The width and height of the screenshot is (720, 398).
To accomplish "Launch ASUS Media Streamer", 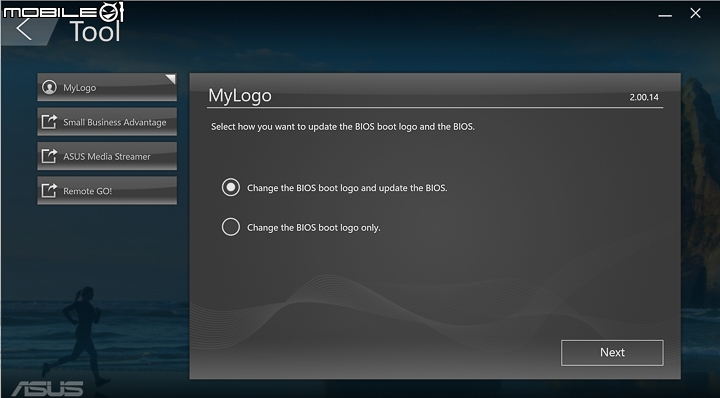I will 107,156.
